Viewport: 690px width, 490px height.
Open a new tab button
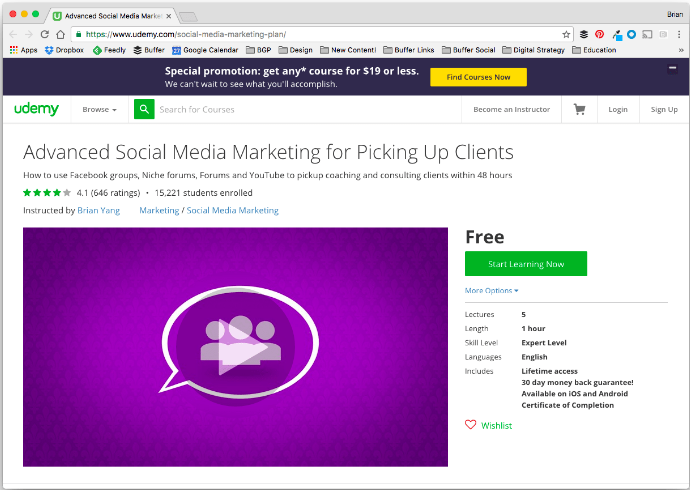188,17
